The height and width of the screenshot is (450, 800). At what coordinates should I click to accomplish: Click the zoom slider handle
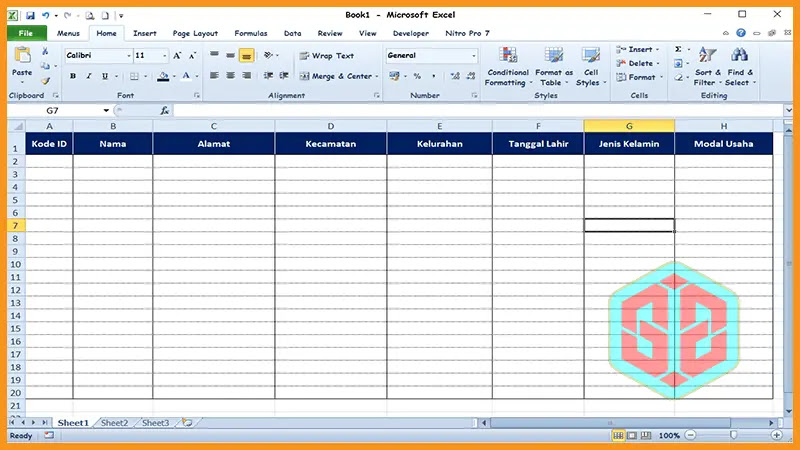(733, 435)
